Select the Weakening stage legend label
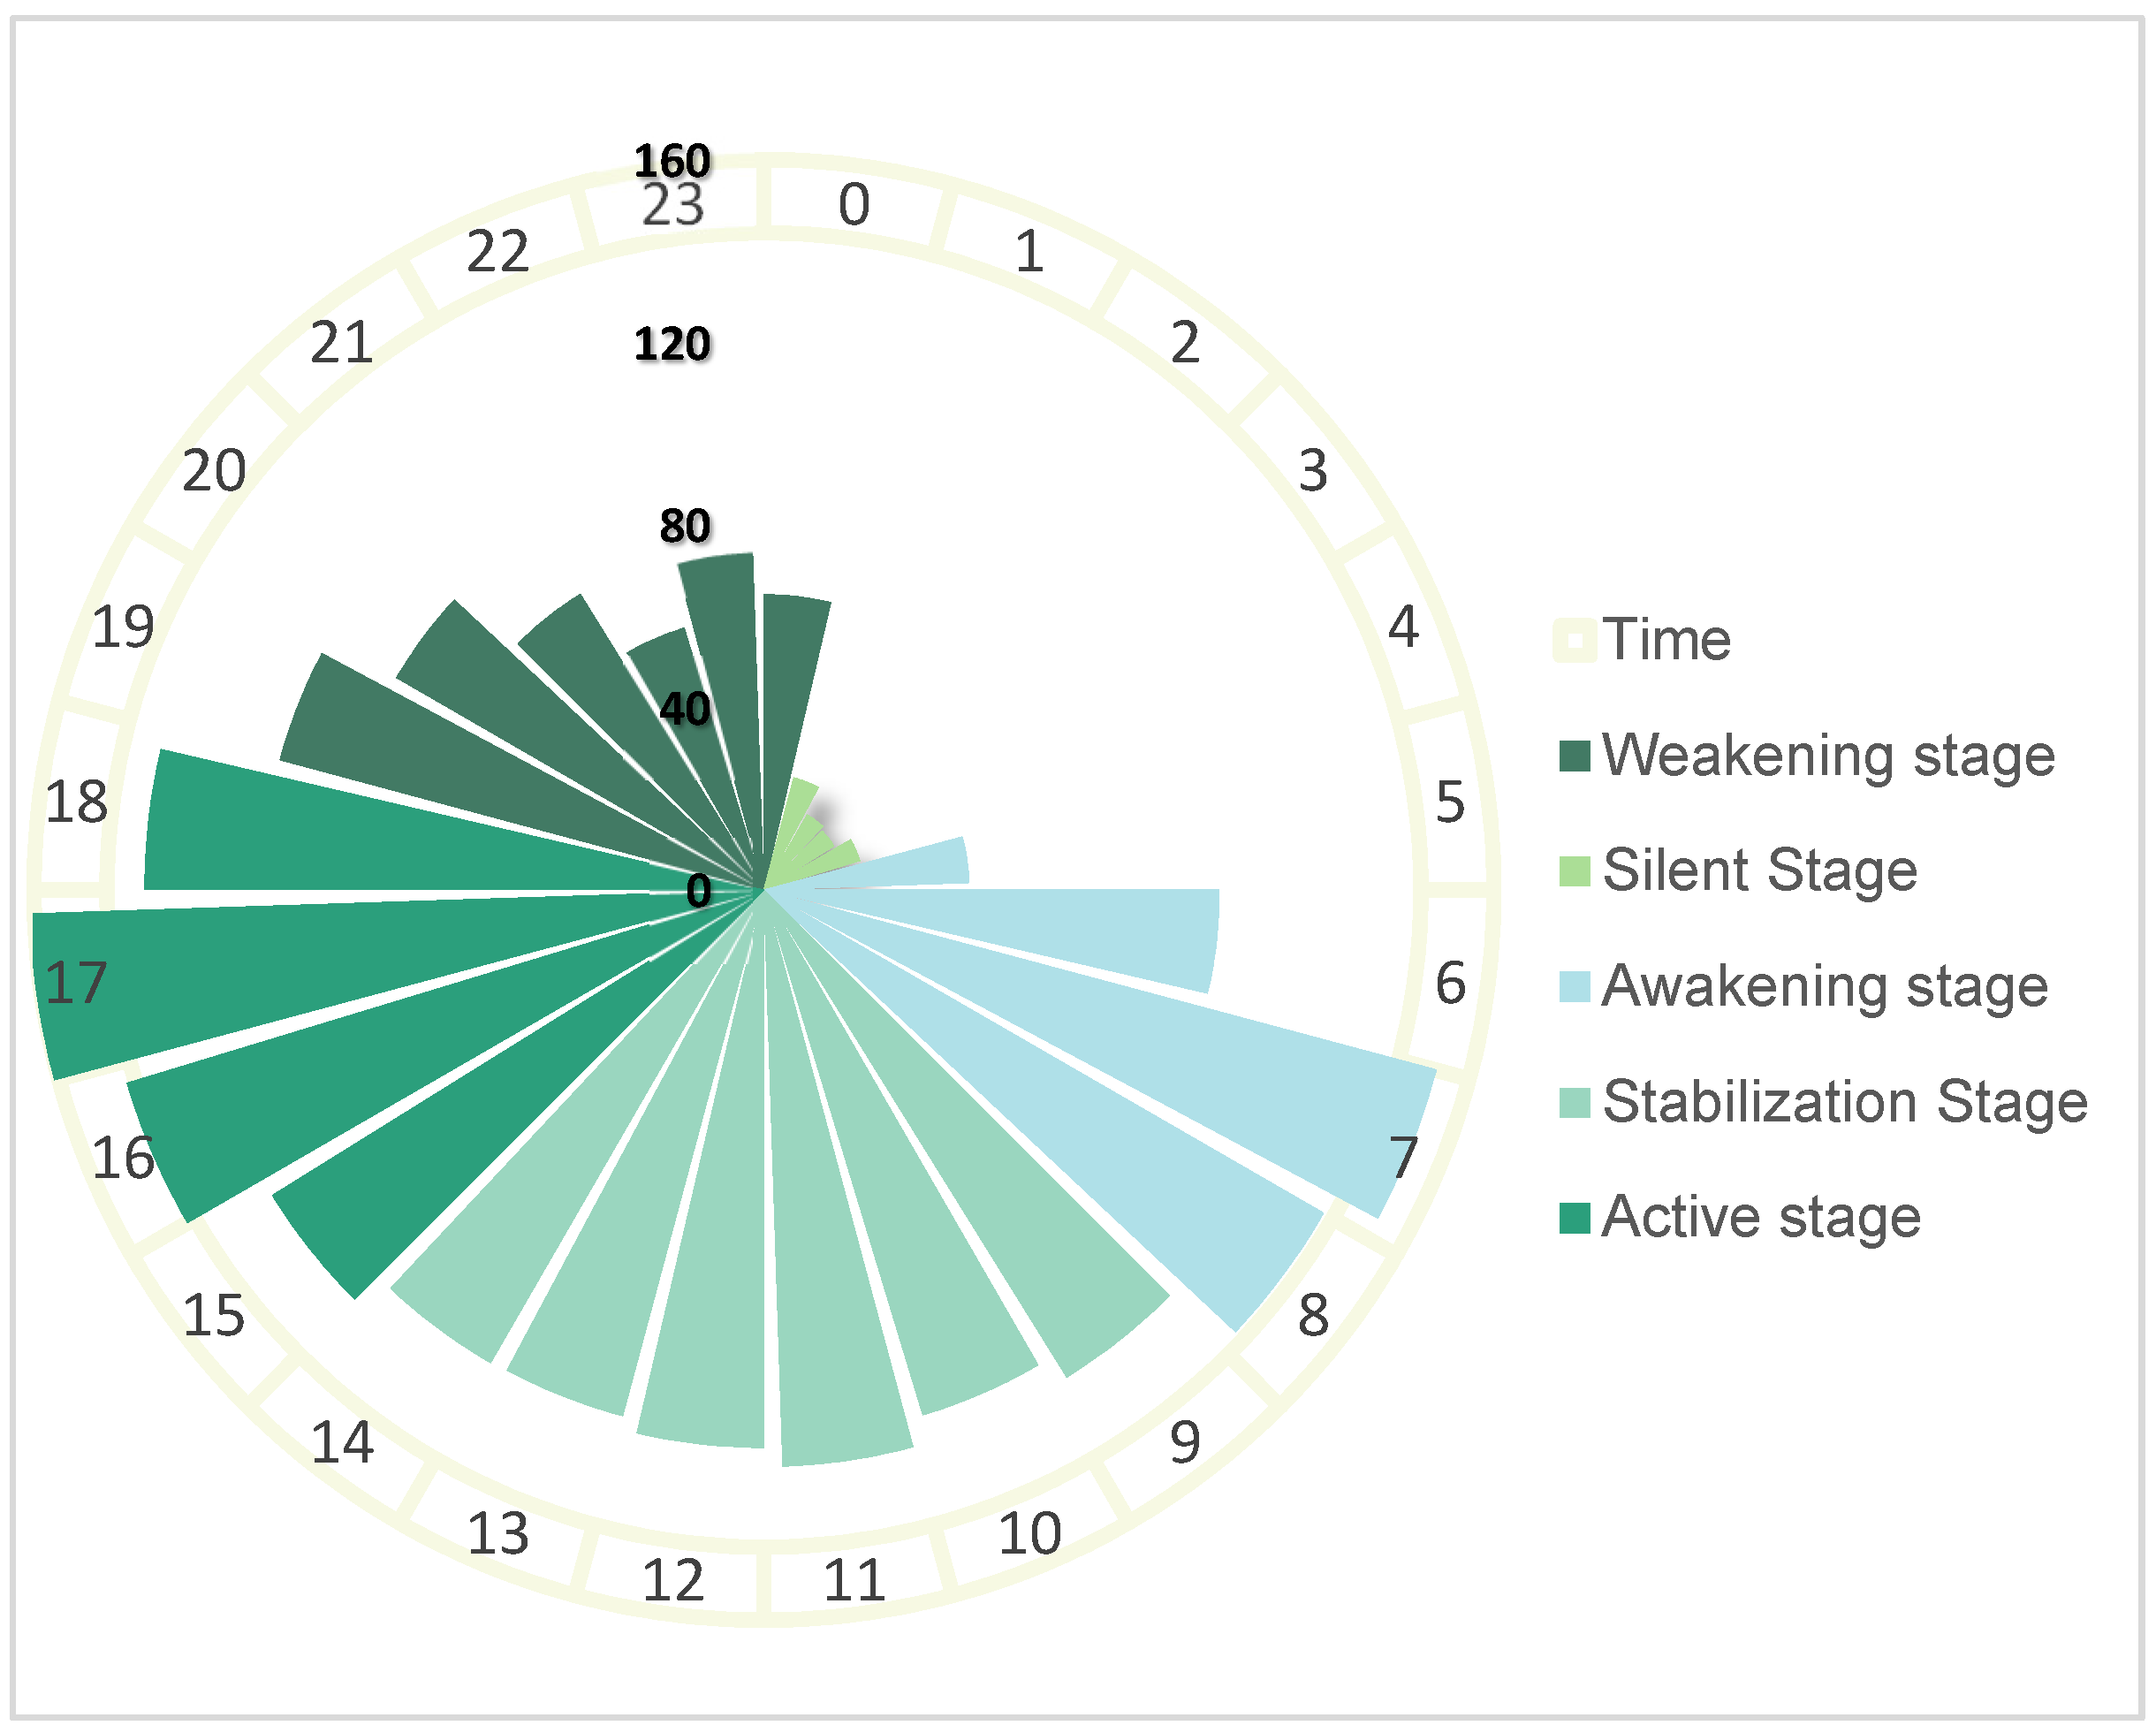The width and height of the screenshot is (2156, 1733). 1828,756
